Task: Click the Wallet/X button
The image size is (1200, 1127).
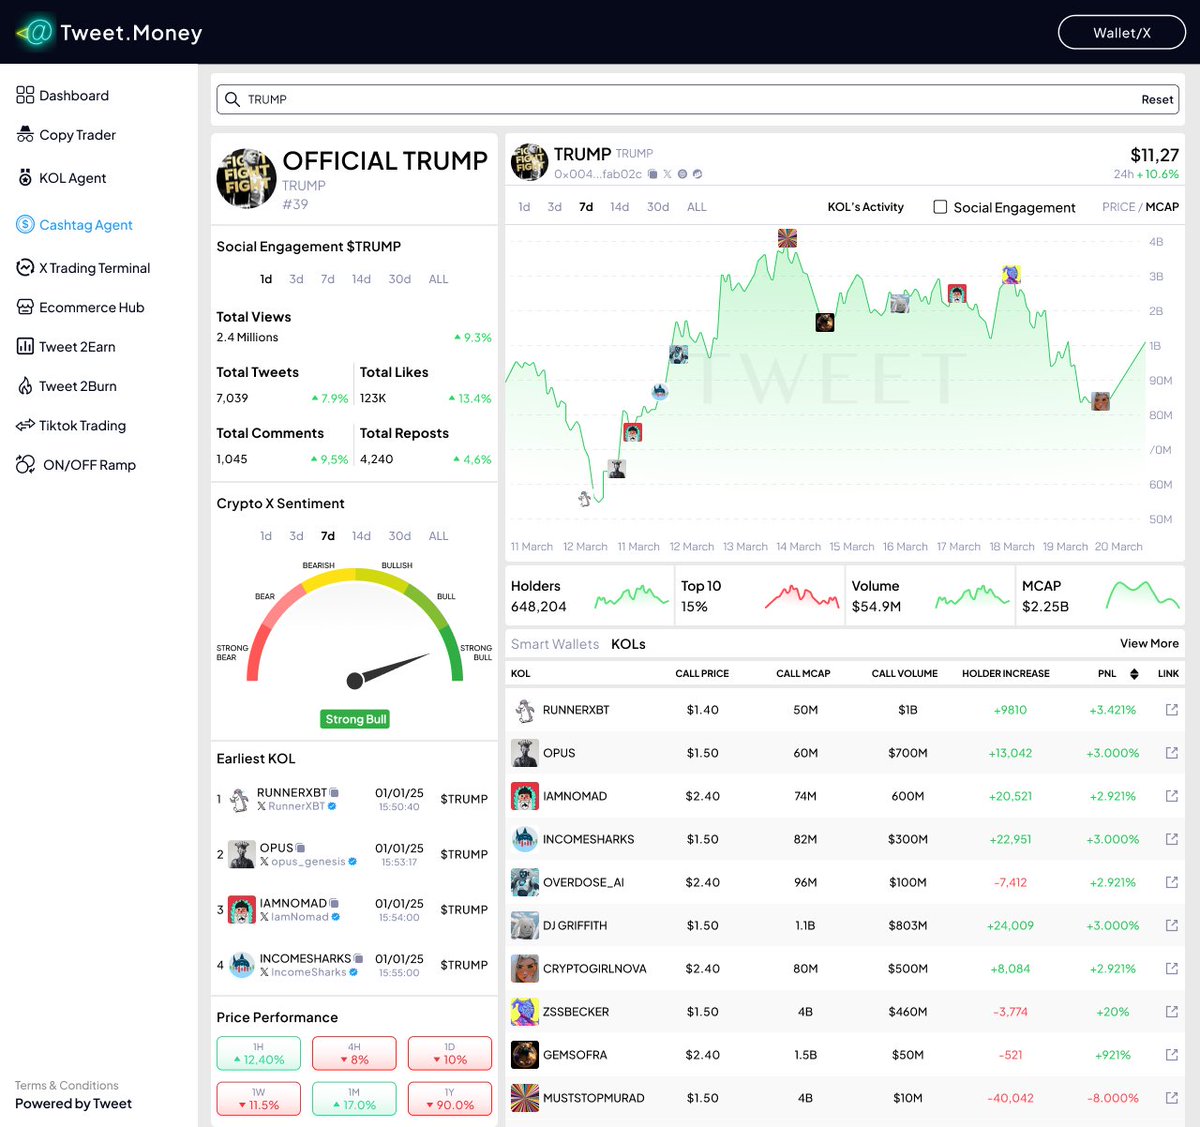Action: (x=1122, y=32)
